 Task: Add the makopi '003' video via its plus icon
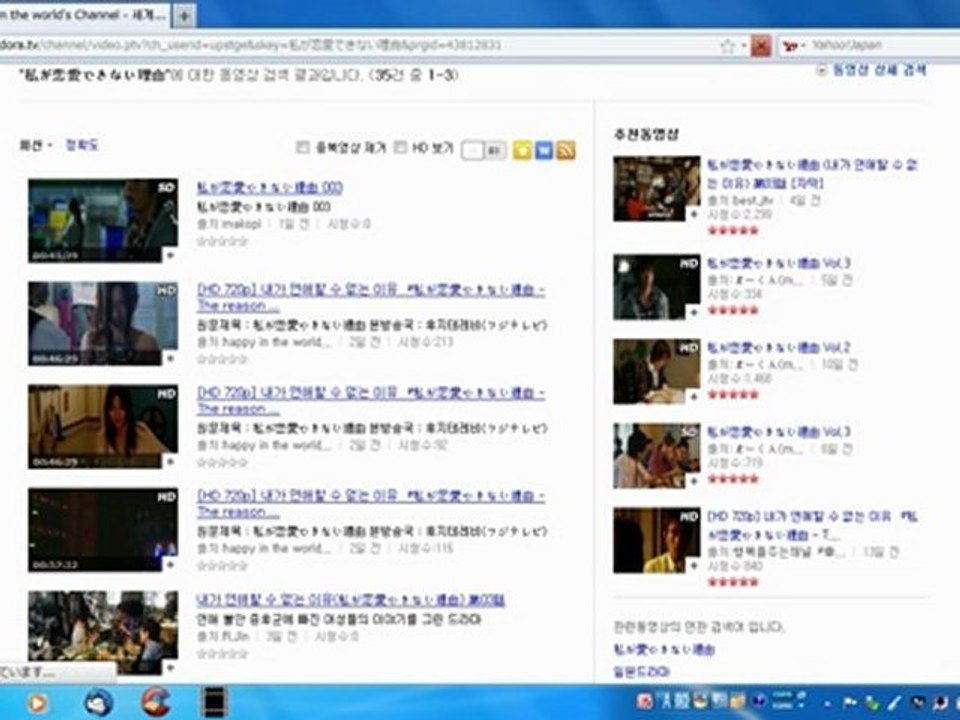click(170, 255)
